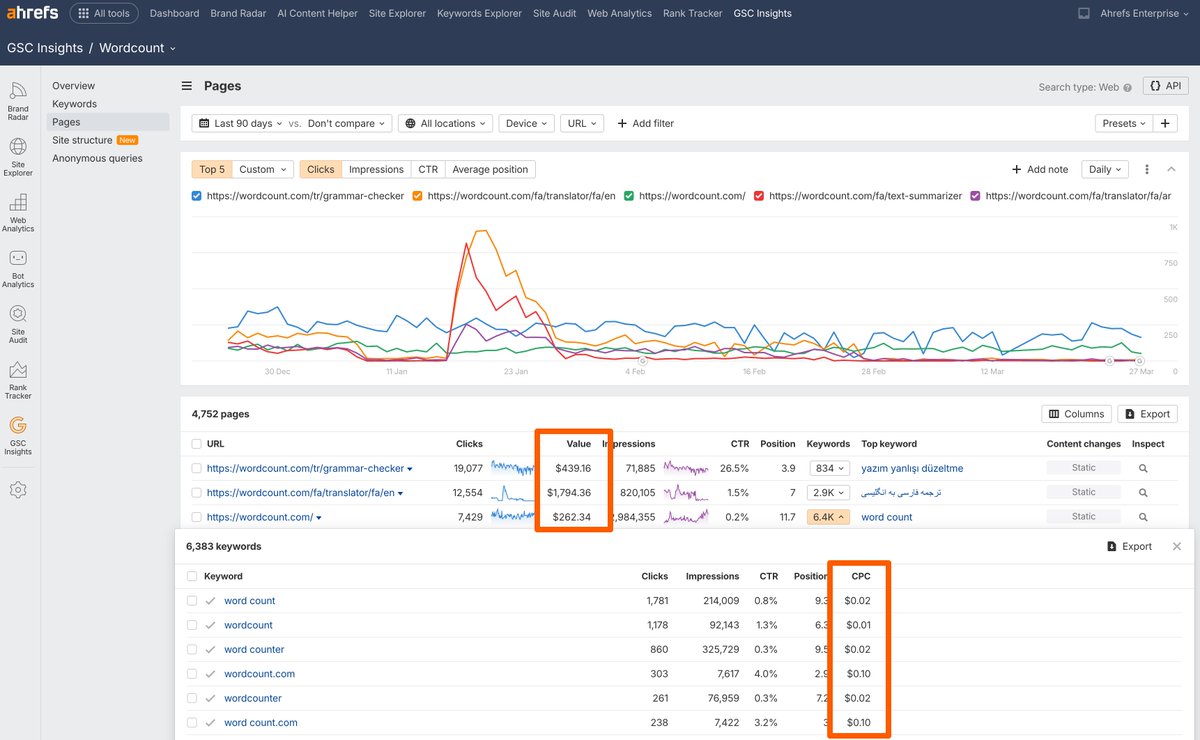Switch chart metric to CTR

pyautogui.click(x=428, y=169)
